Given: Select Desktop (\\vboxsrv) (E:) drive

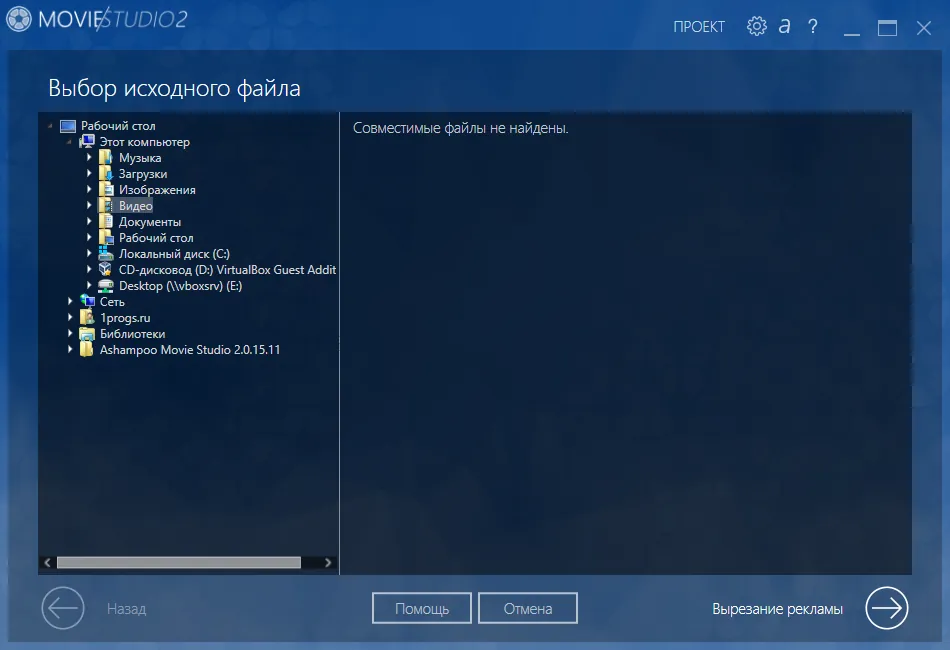Looking at the screenshot, I should coord(181,285).
